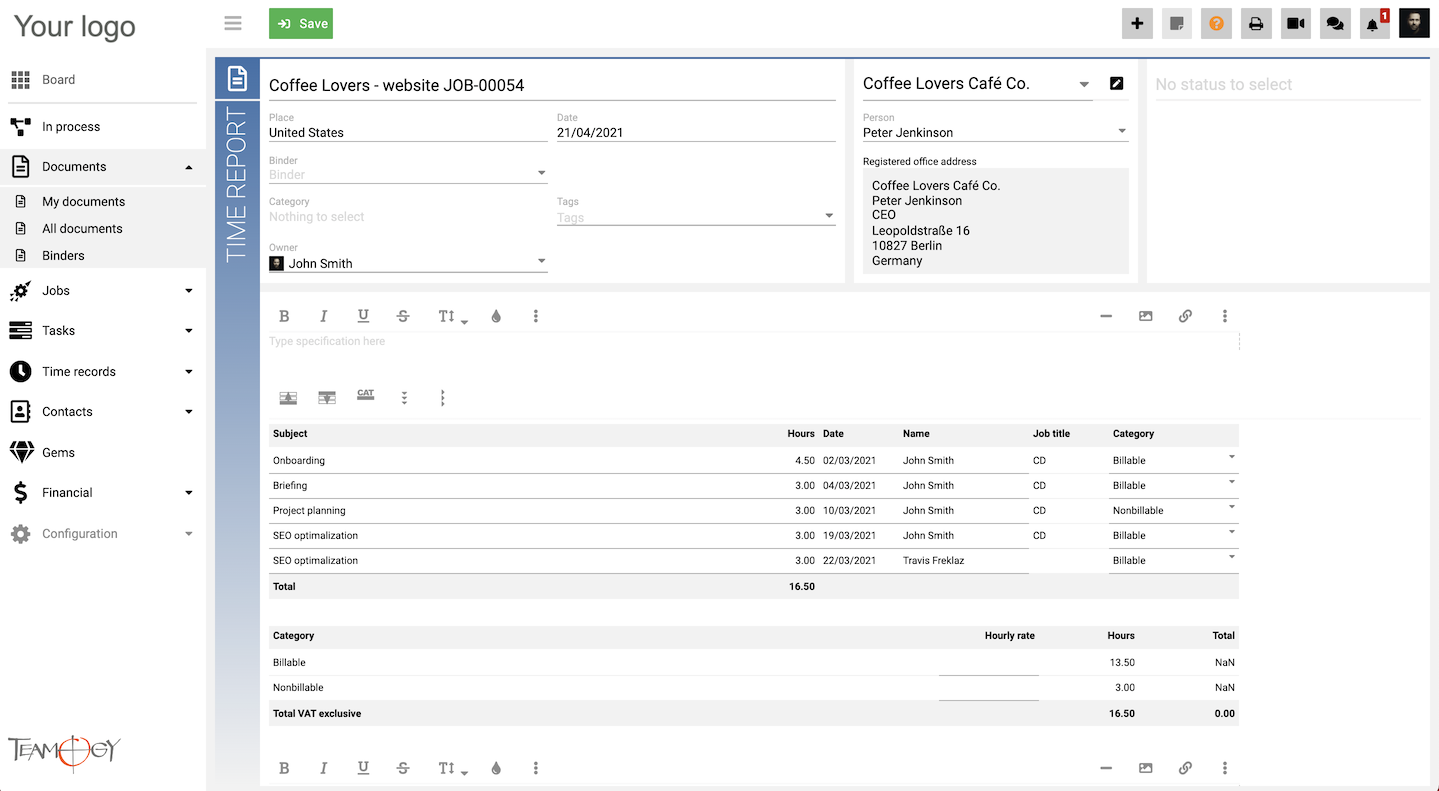This screenshot has height=791, width=1439.
Task: Open font size dropdown in specification editor
Action: pyautogui.click(x=452, y=316)
